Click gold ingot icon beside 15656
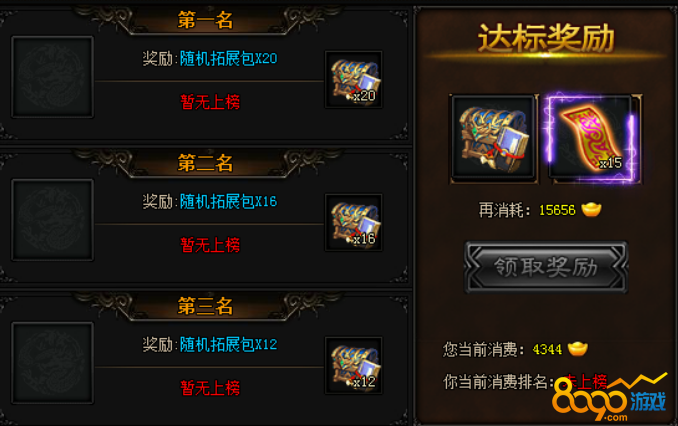The image size is (678, 426). pyautogui.click(x=591, y=210)
